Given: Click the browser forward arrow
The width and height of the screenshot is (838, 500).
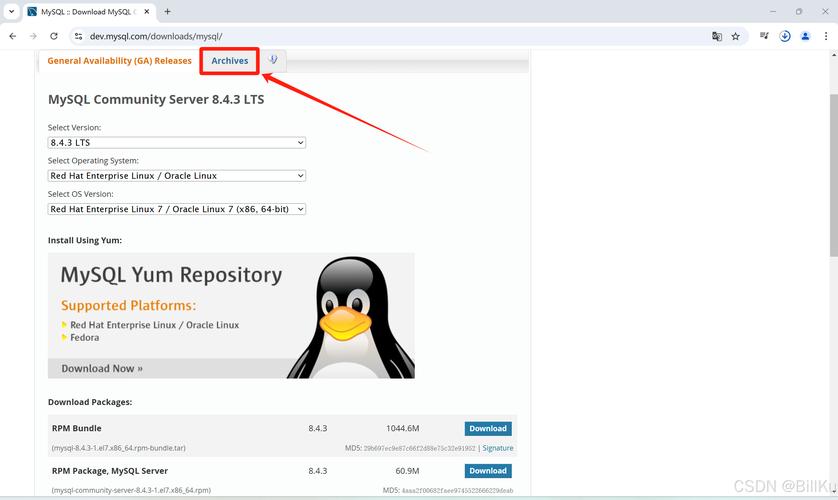Looking at the screenshot, I should 33,36.
